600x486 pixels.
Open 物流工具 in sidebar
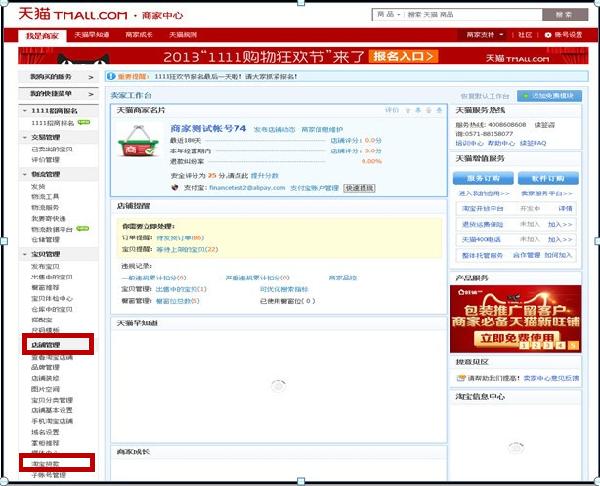45,196
